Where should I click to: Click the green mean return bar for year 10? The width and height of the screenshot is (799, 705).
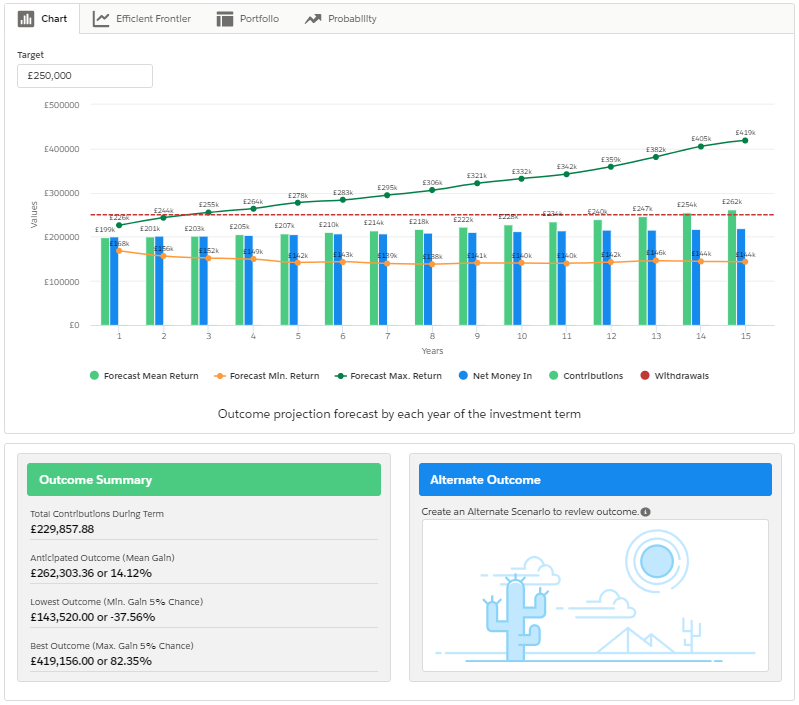pos(509,275)
